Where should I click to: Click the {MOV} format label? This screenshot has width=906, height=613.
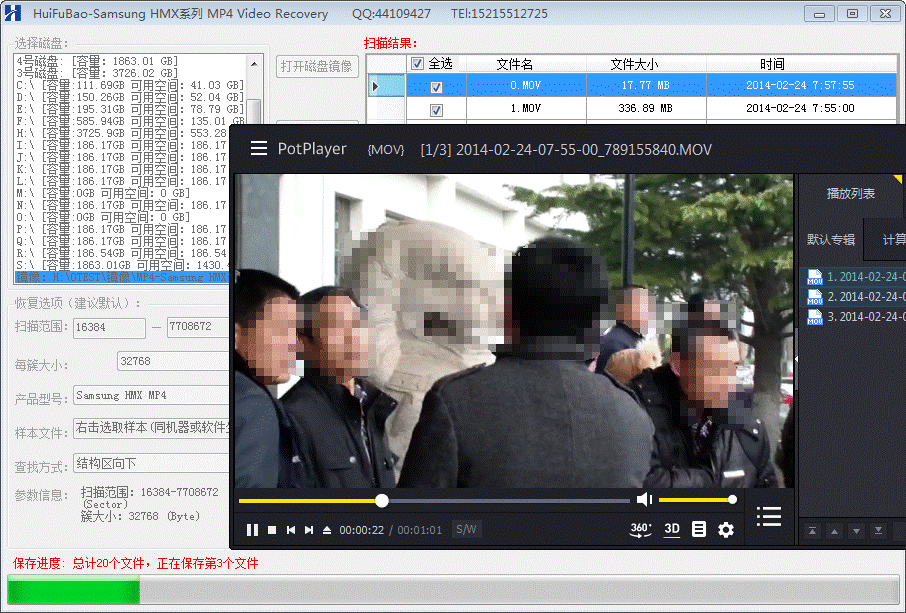point(385,150)
